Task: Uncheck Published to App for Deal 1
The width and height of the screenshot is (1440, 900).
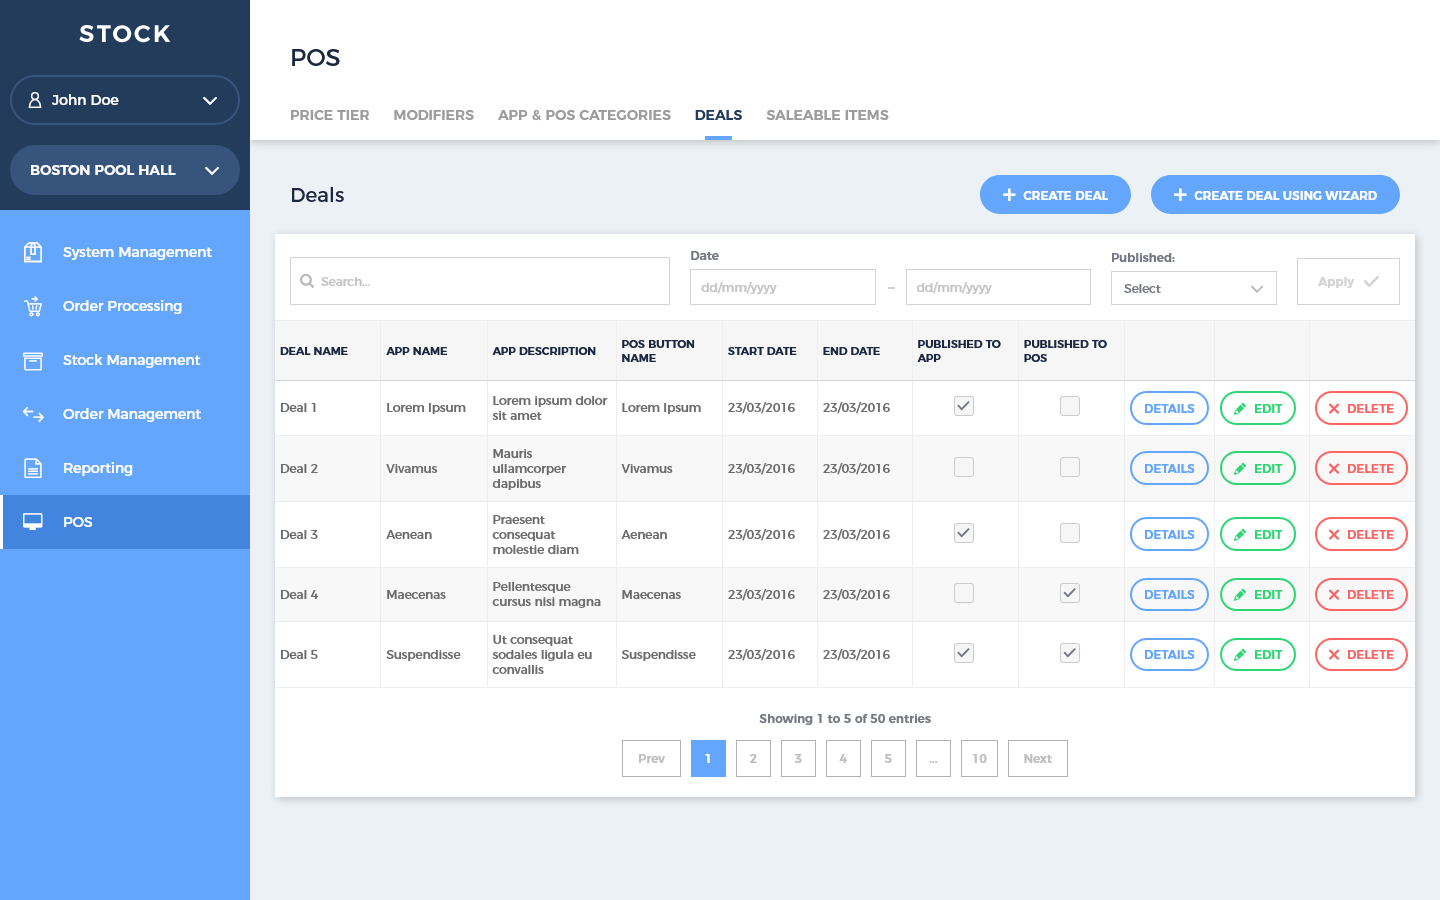Action: 963,406
